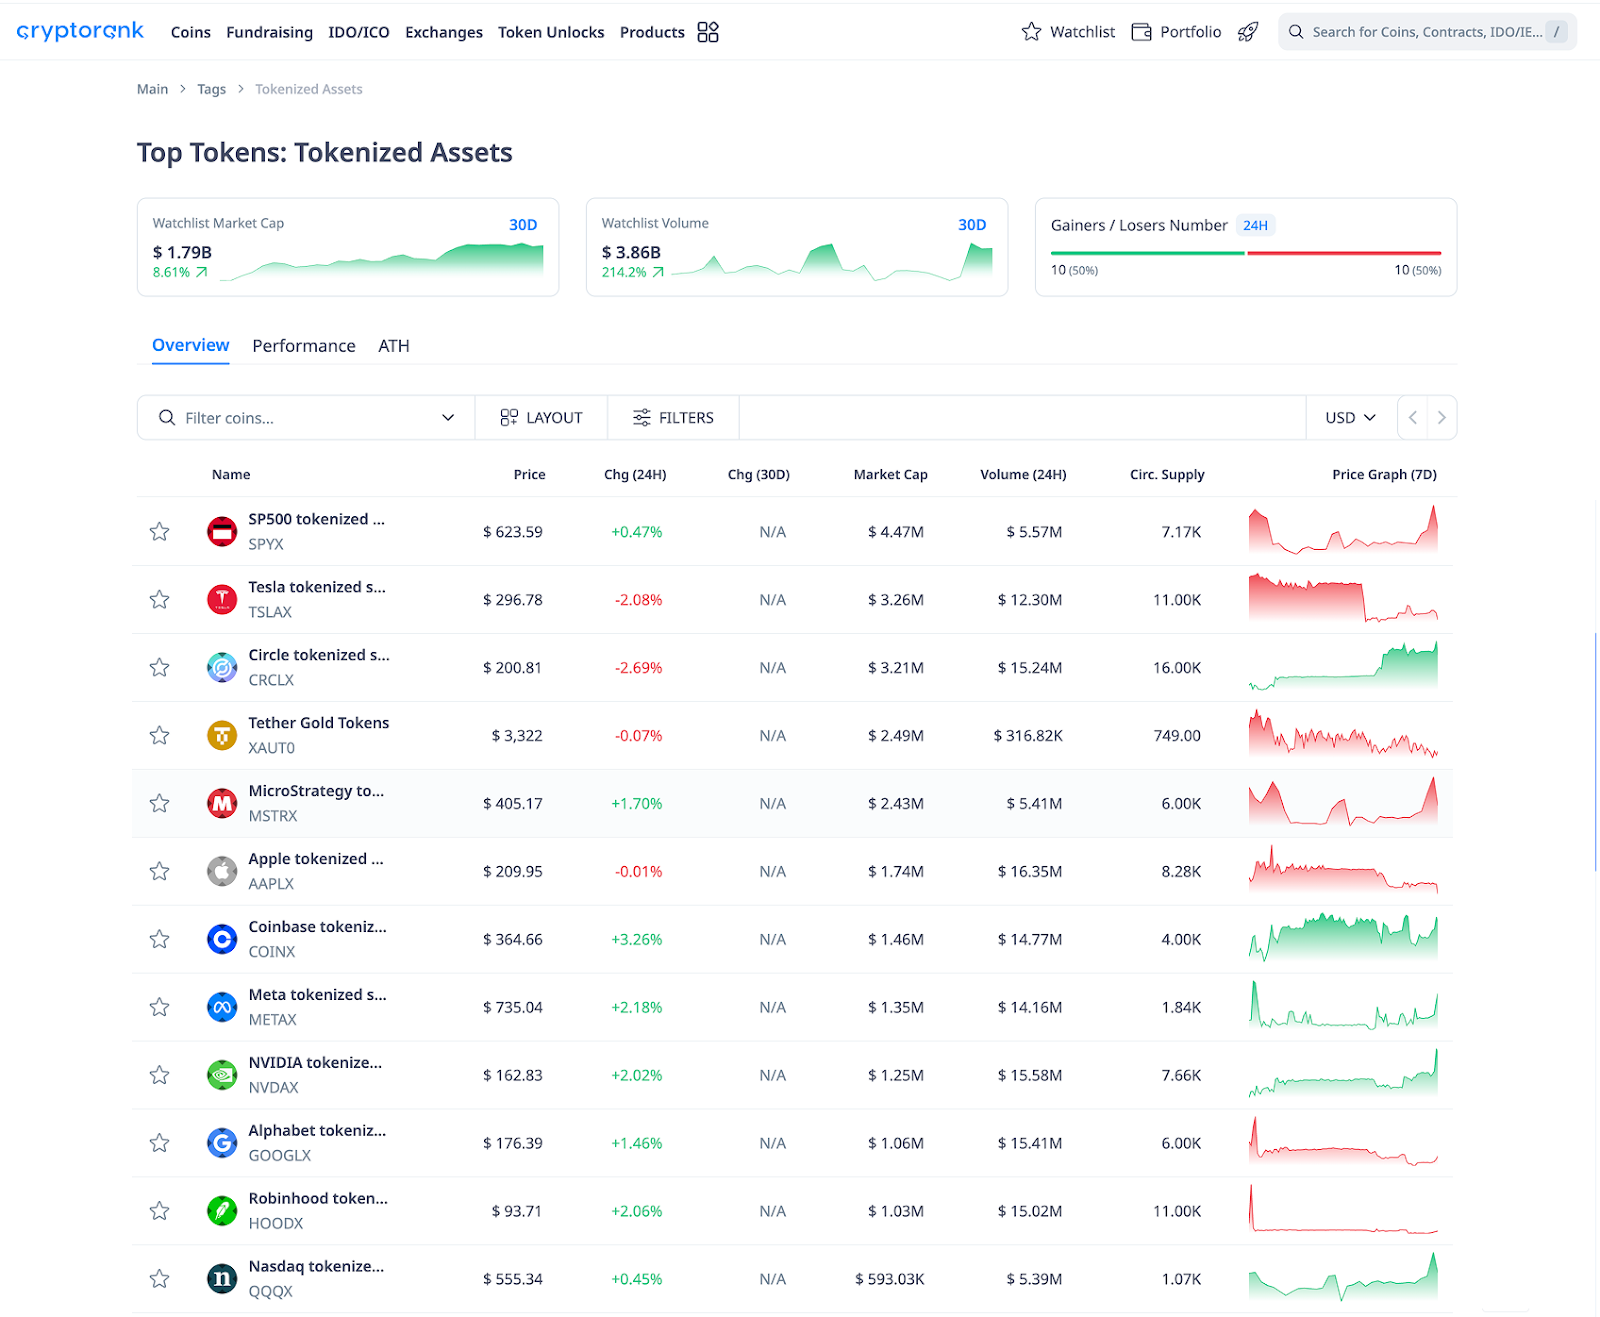Star MicroStrategy MSTRX for watchlist
Image resolution: width=1600 pixels, height=1317 pixels.
click(x=159, y=803)
